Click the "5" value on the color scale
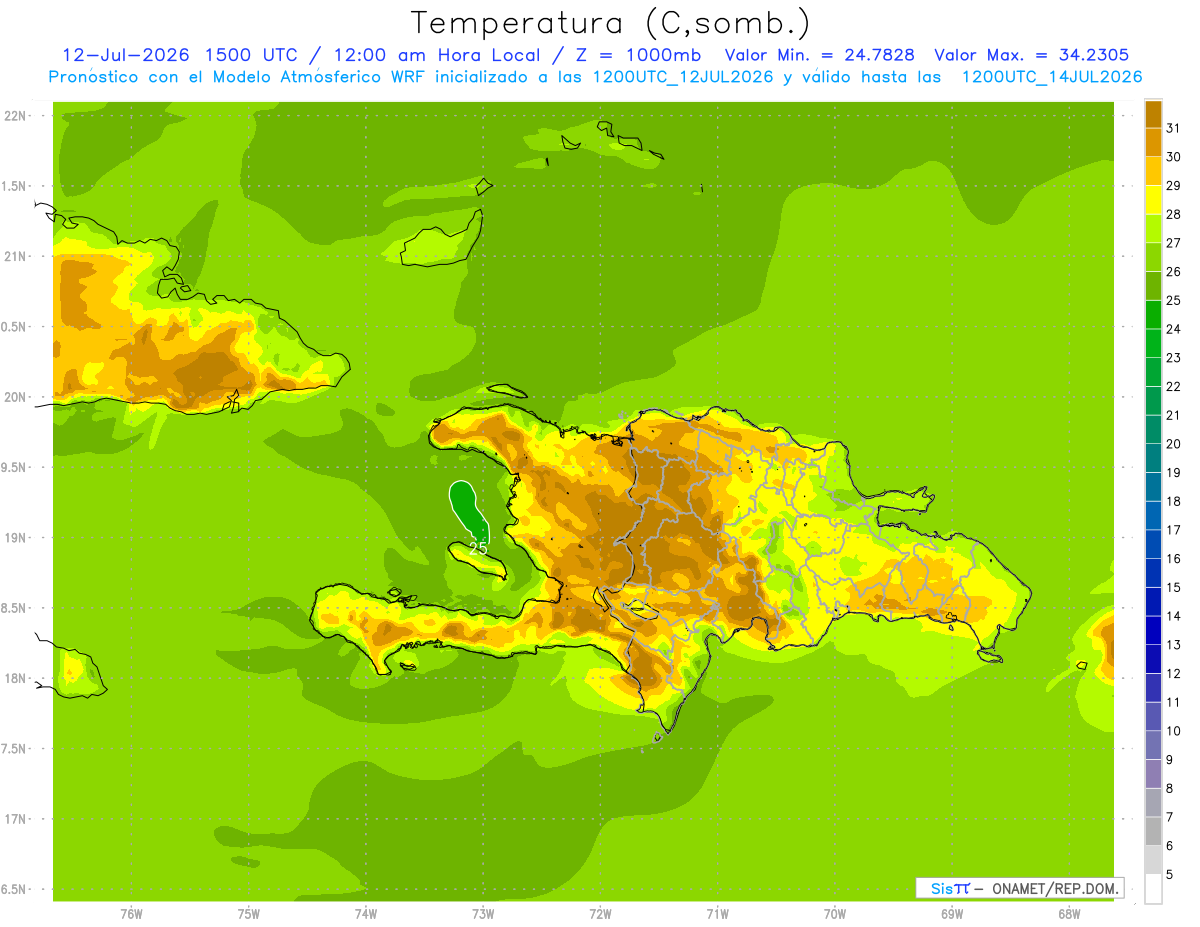Screen dimensions: 1200x927 point(1170,875)
